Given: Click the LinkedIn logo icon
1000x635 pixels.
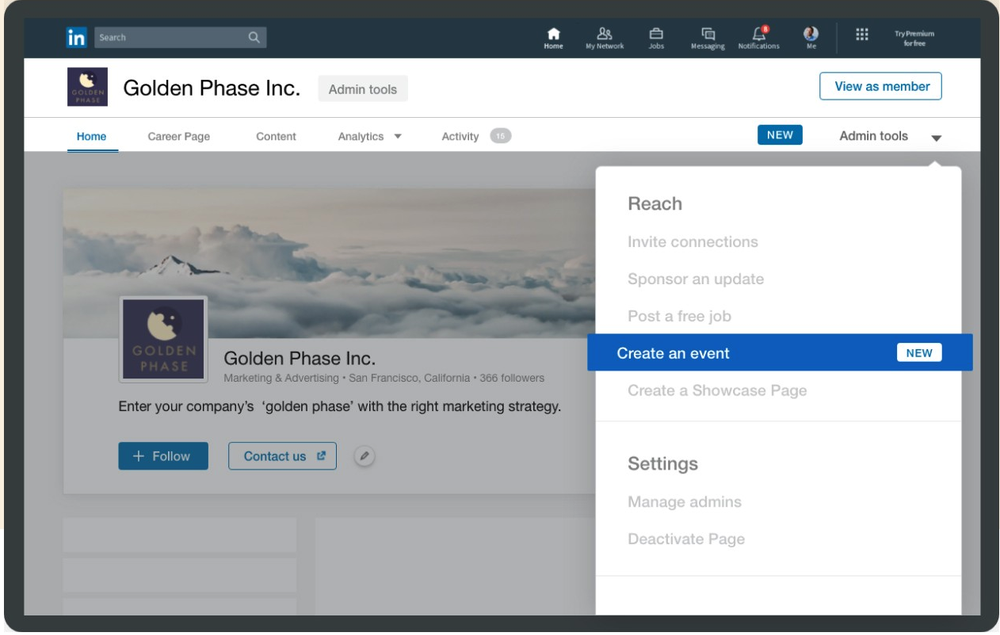Looking at the screenshot, I should [76, 38].
